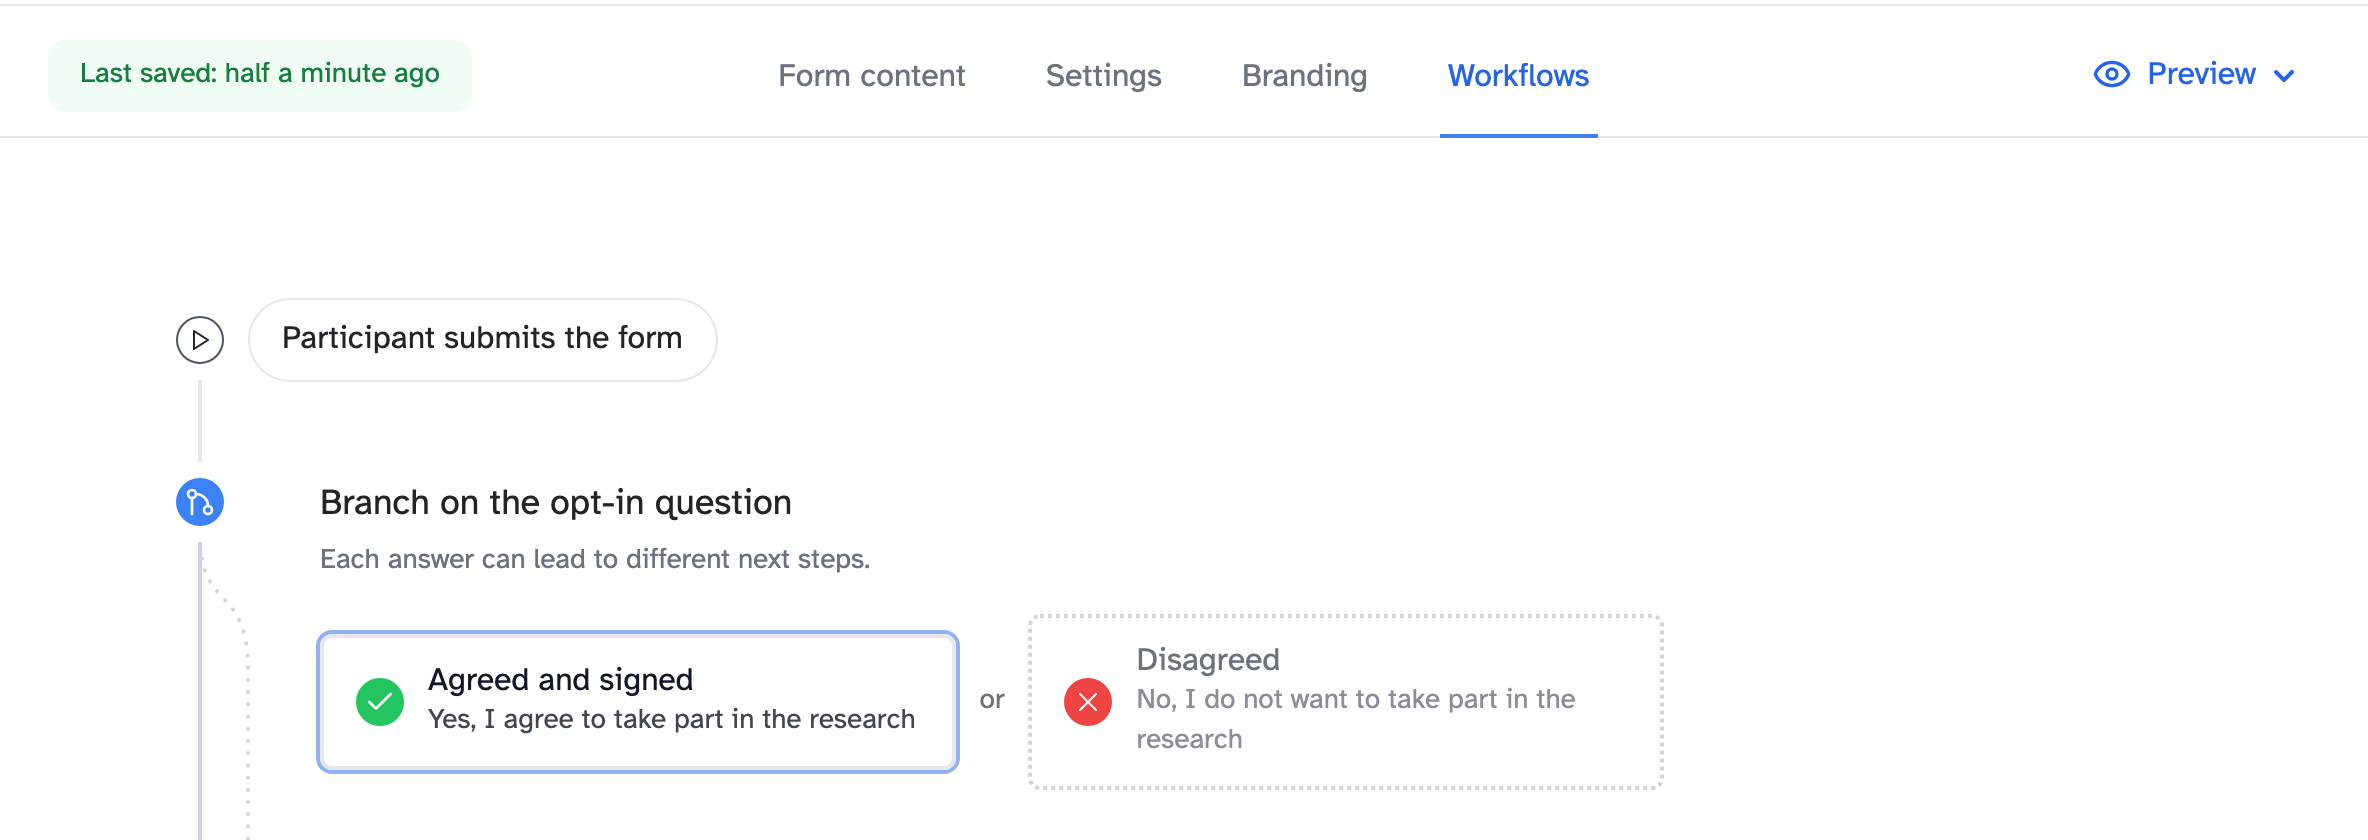Click the red X icon in Disagreed card
This screenshot has width=2368, height=840.
point(1088,702)
